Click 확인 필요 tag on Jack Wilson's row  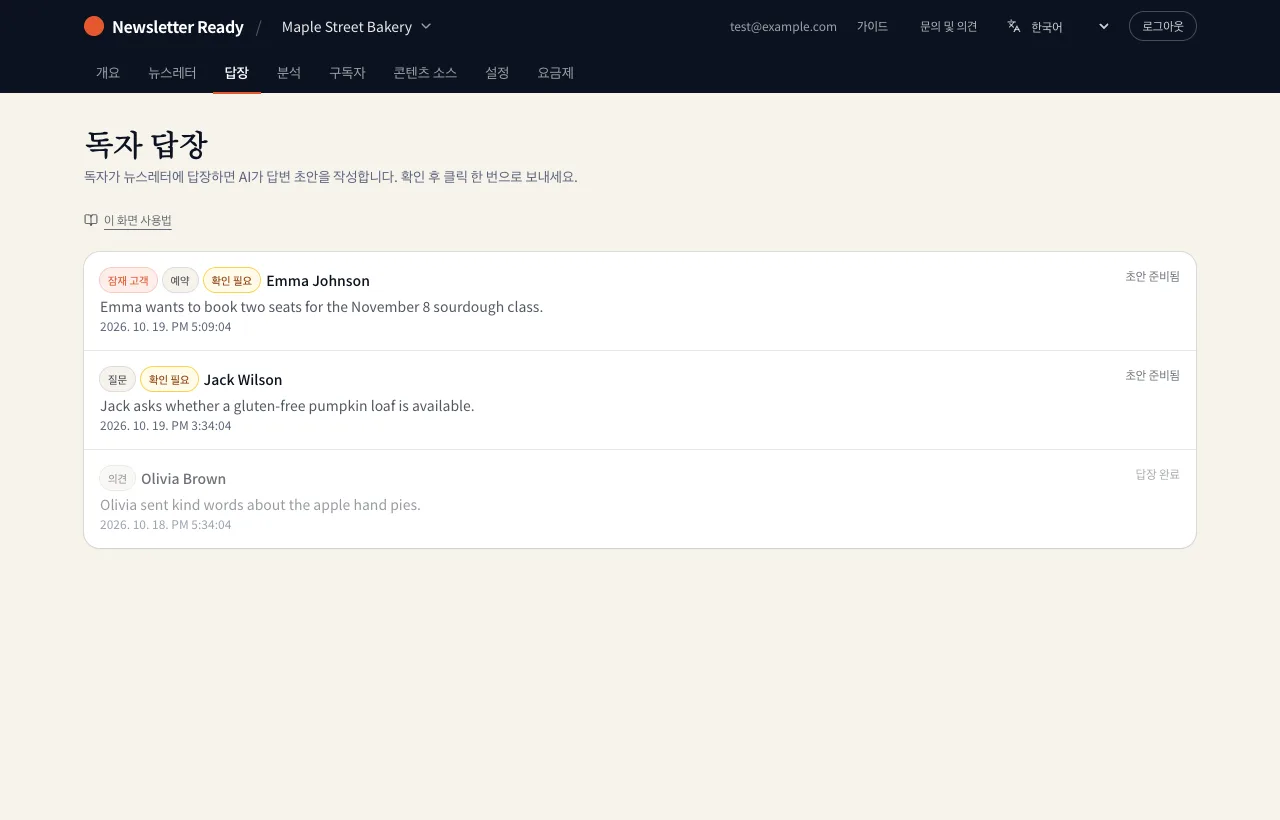[169, 379]
